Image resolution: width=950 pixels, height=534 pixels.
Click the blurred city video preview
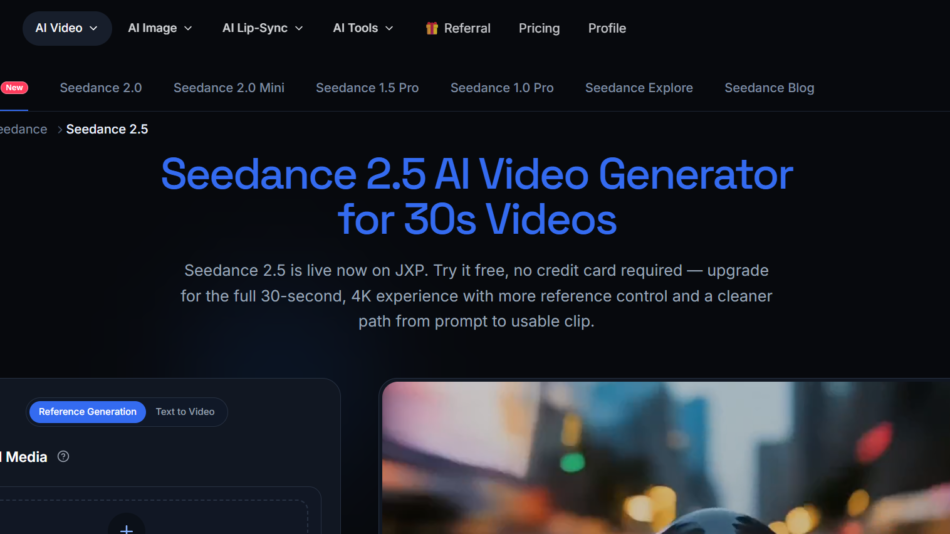(x=666, y=458)
